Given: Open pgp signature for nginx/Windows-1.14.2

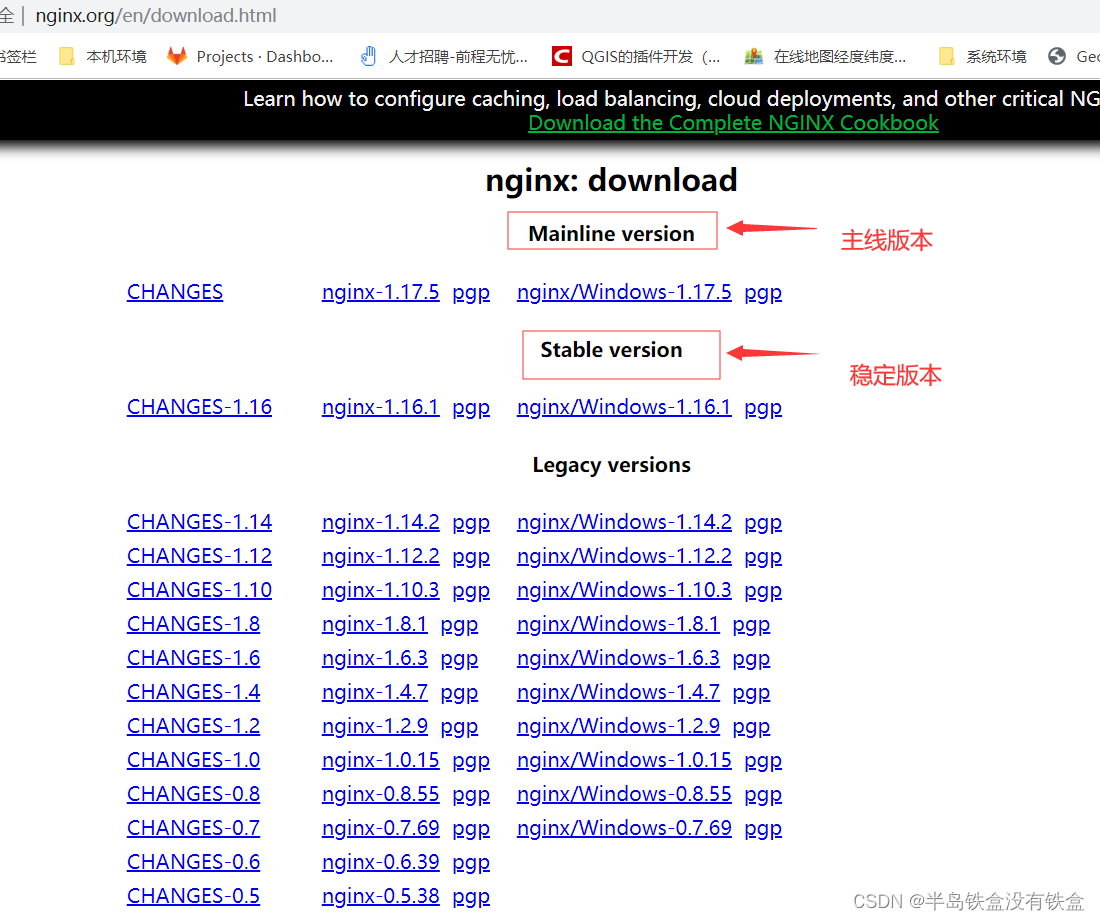Looking at the screenshot, I should [x=763, y=524].
